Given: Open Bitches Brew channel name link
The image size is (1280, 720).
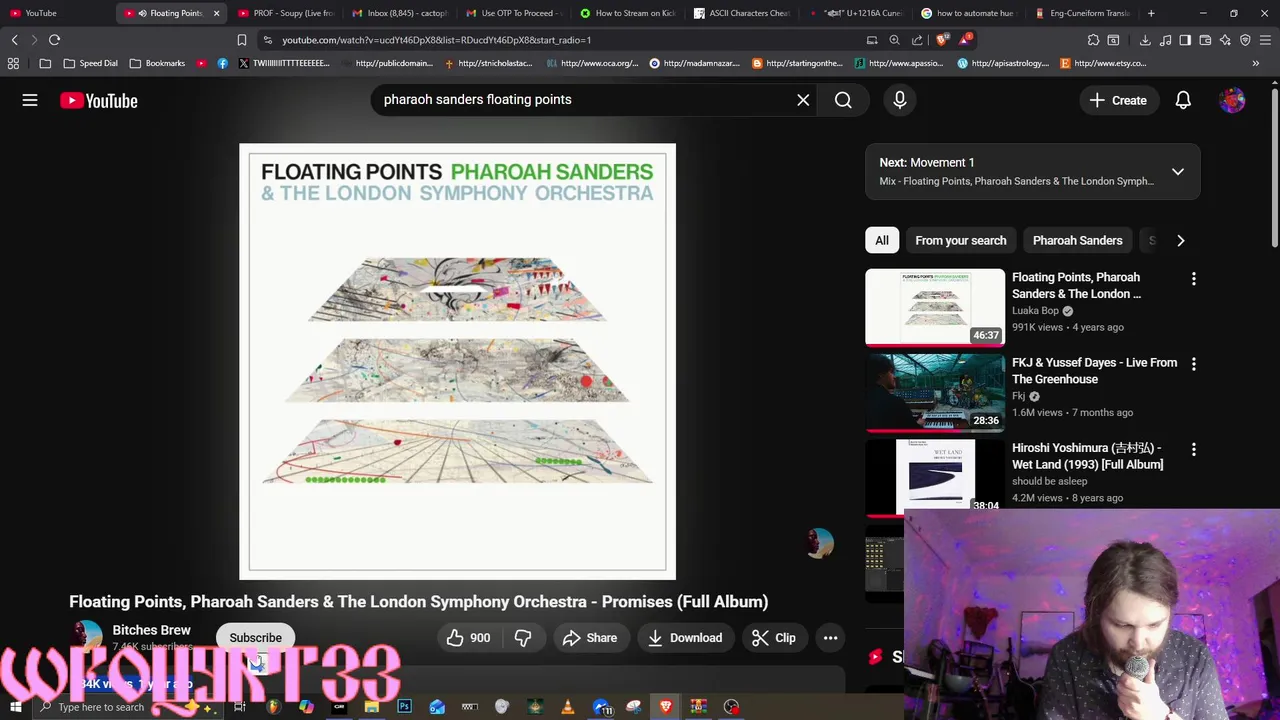Looking at the screenshot, I should tap(151, 630).
